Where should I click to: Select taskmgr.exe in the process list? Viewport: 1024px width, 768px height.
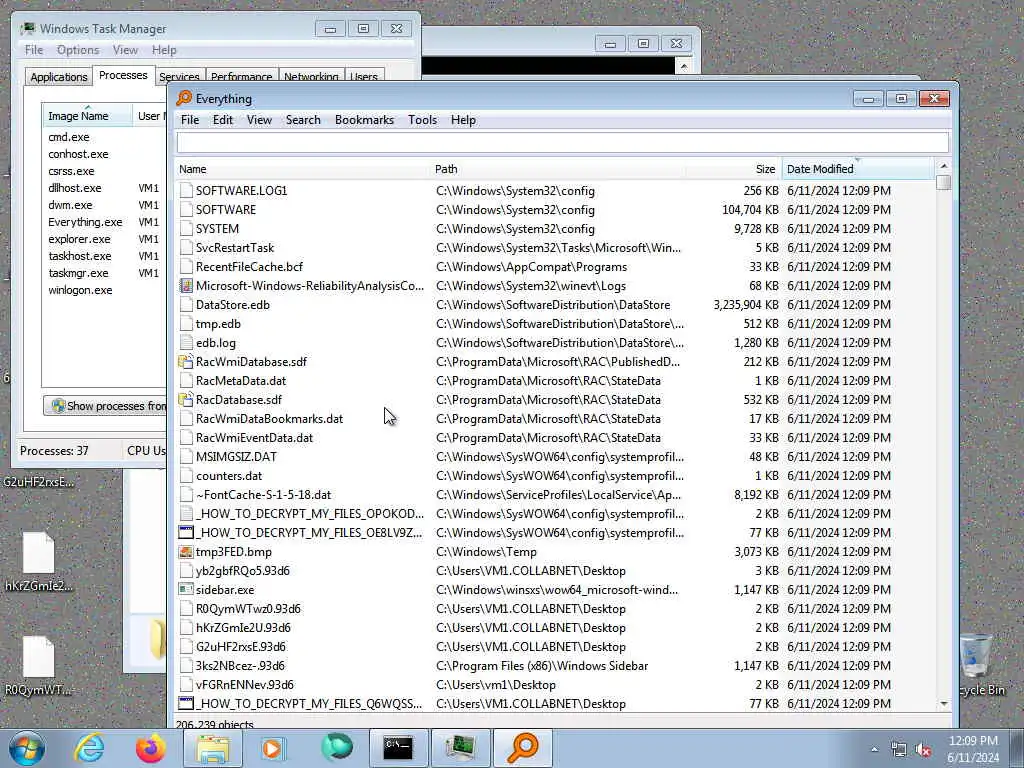point(78,273)
